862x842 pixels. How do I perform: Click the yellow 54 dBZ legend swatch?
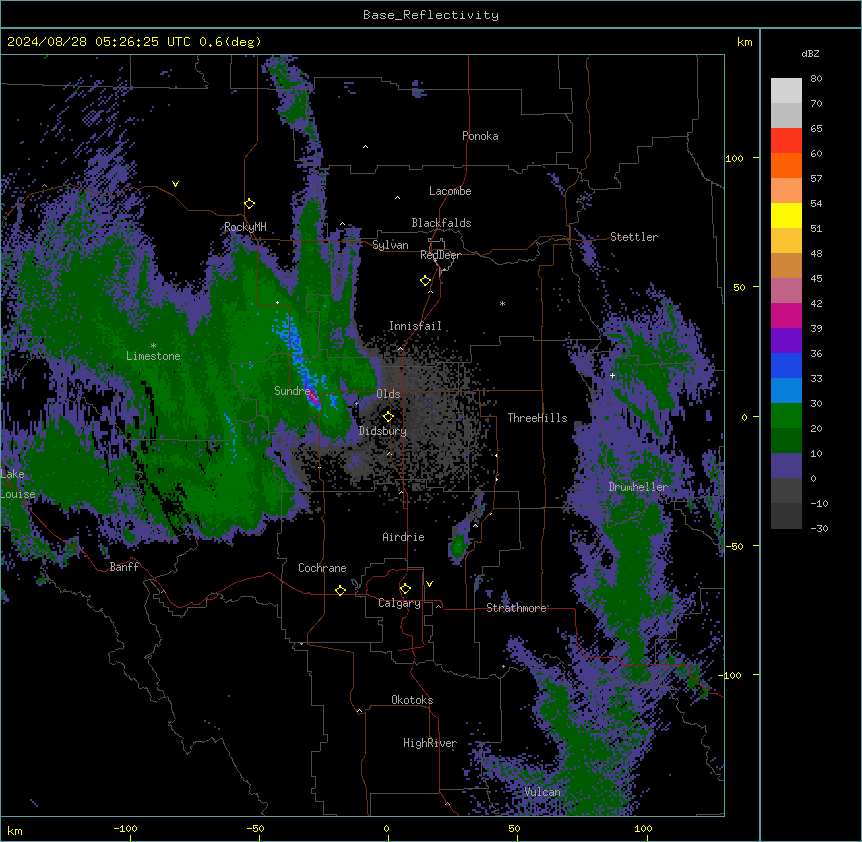(x=786, y=215)
